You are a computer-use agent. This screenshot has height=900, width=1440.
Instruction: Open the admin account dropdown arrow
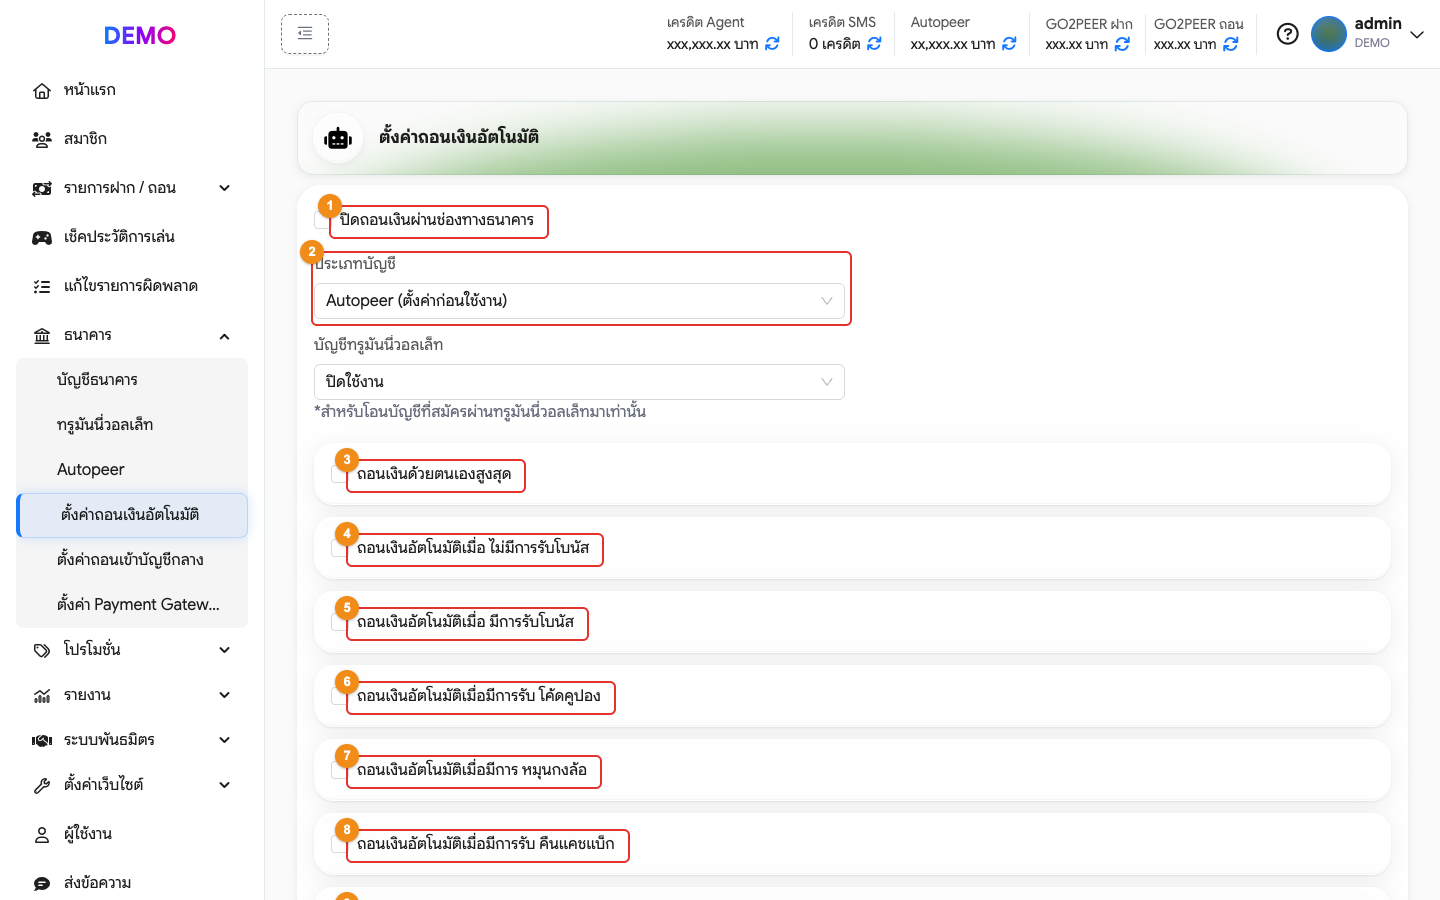tap(1417, 34)
